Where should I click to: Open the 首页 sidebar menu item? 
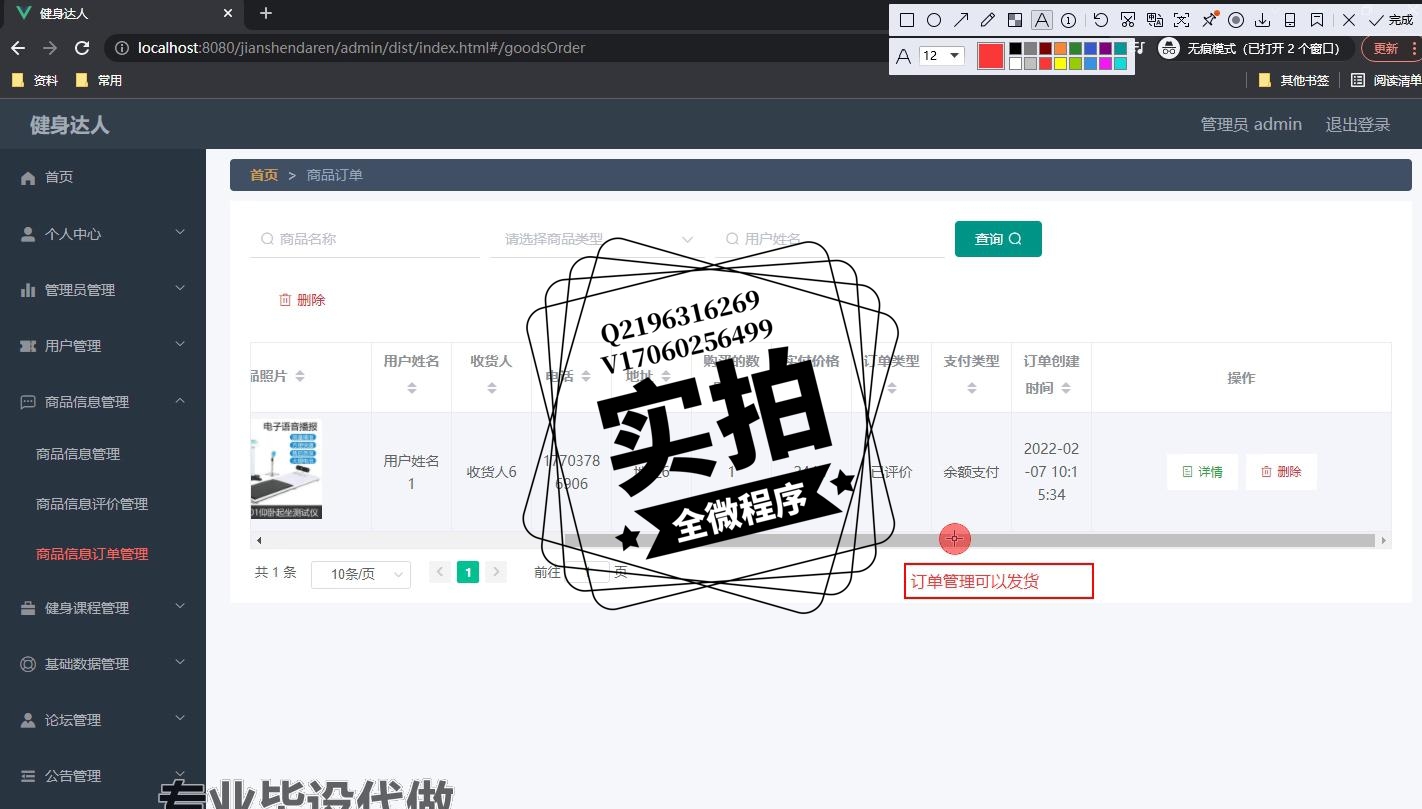(103, 177)
